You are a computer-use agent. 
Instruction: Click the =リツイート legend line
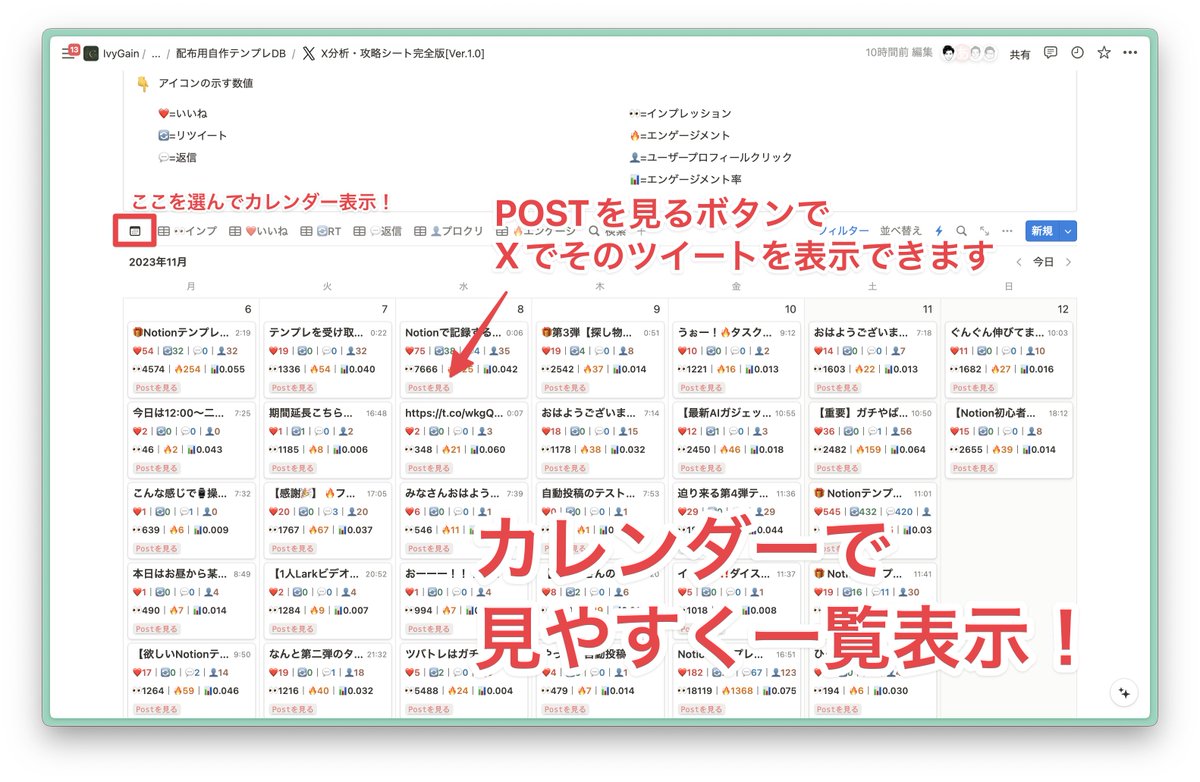192,135
